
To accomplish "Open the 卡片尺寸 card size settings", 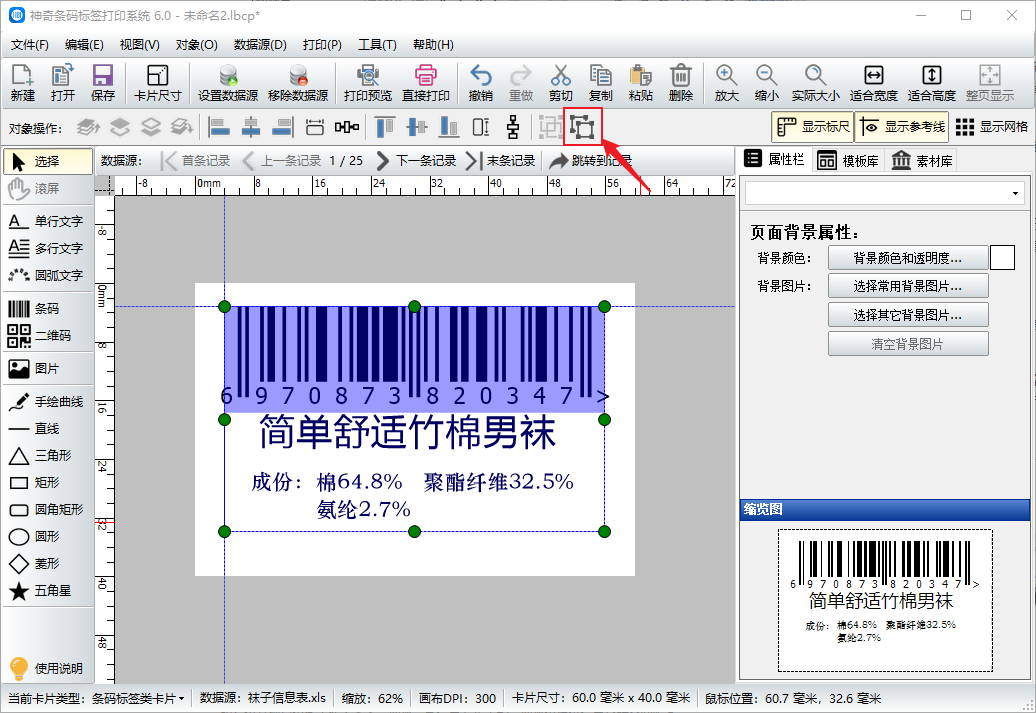I will (x=157, y=83).
